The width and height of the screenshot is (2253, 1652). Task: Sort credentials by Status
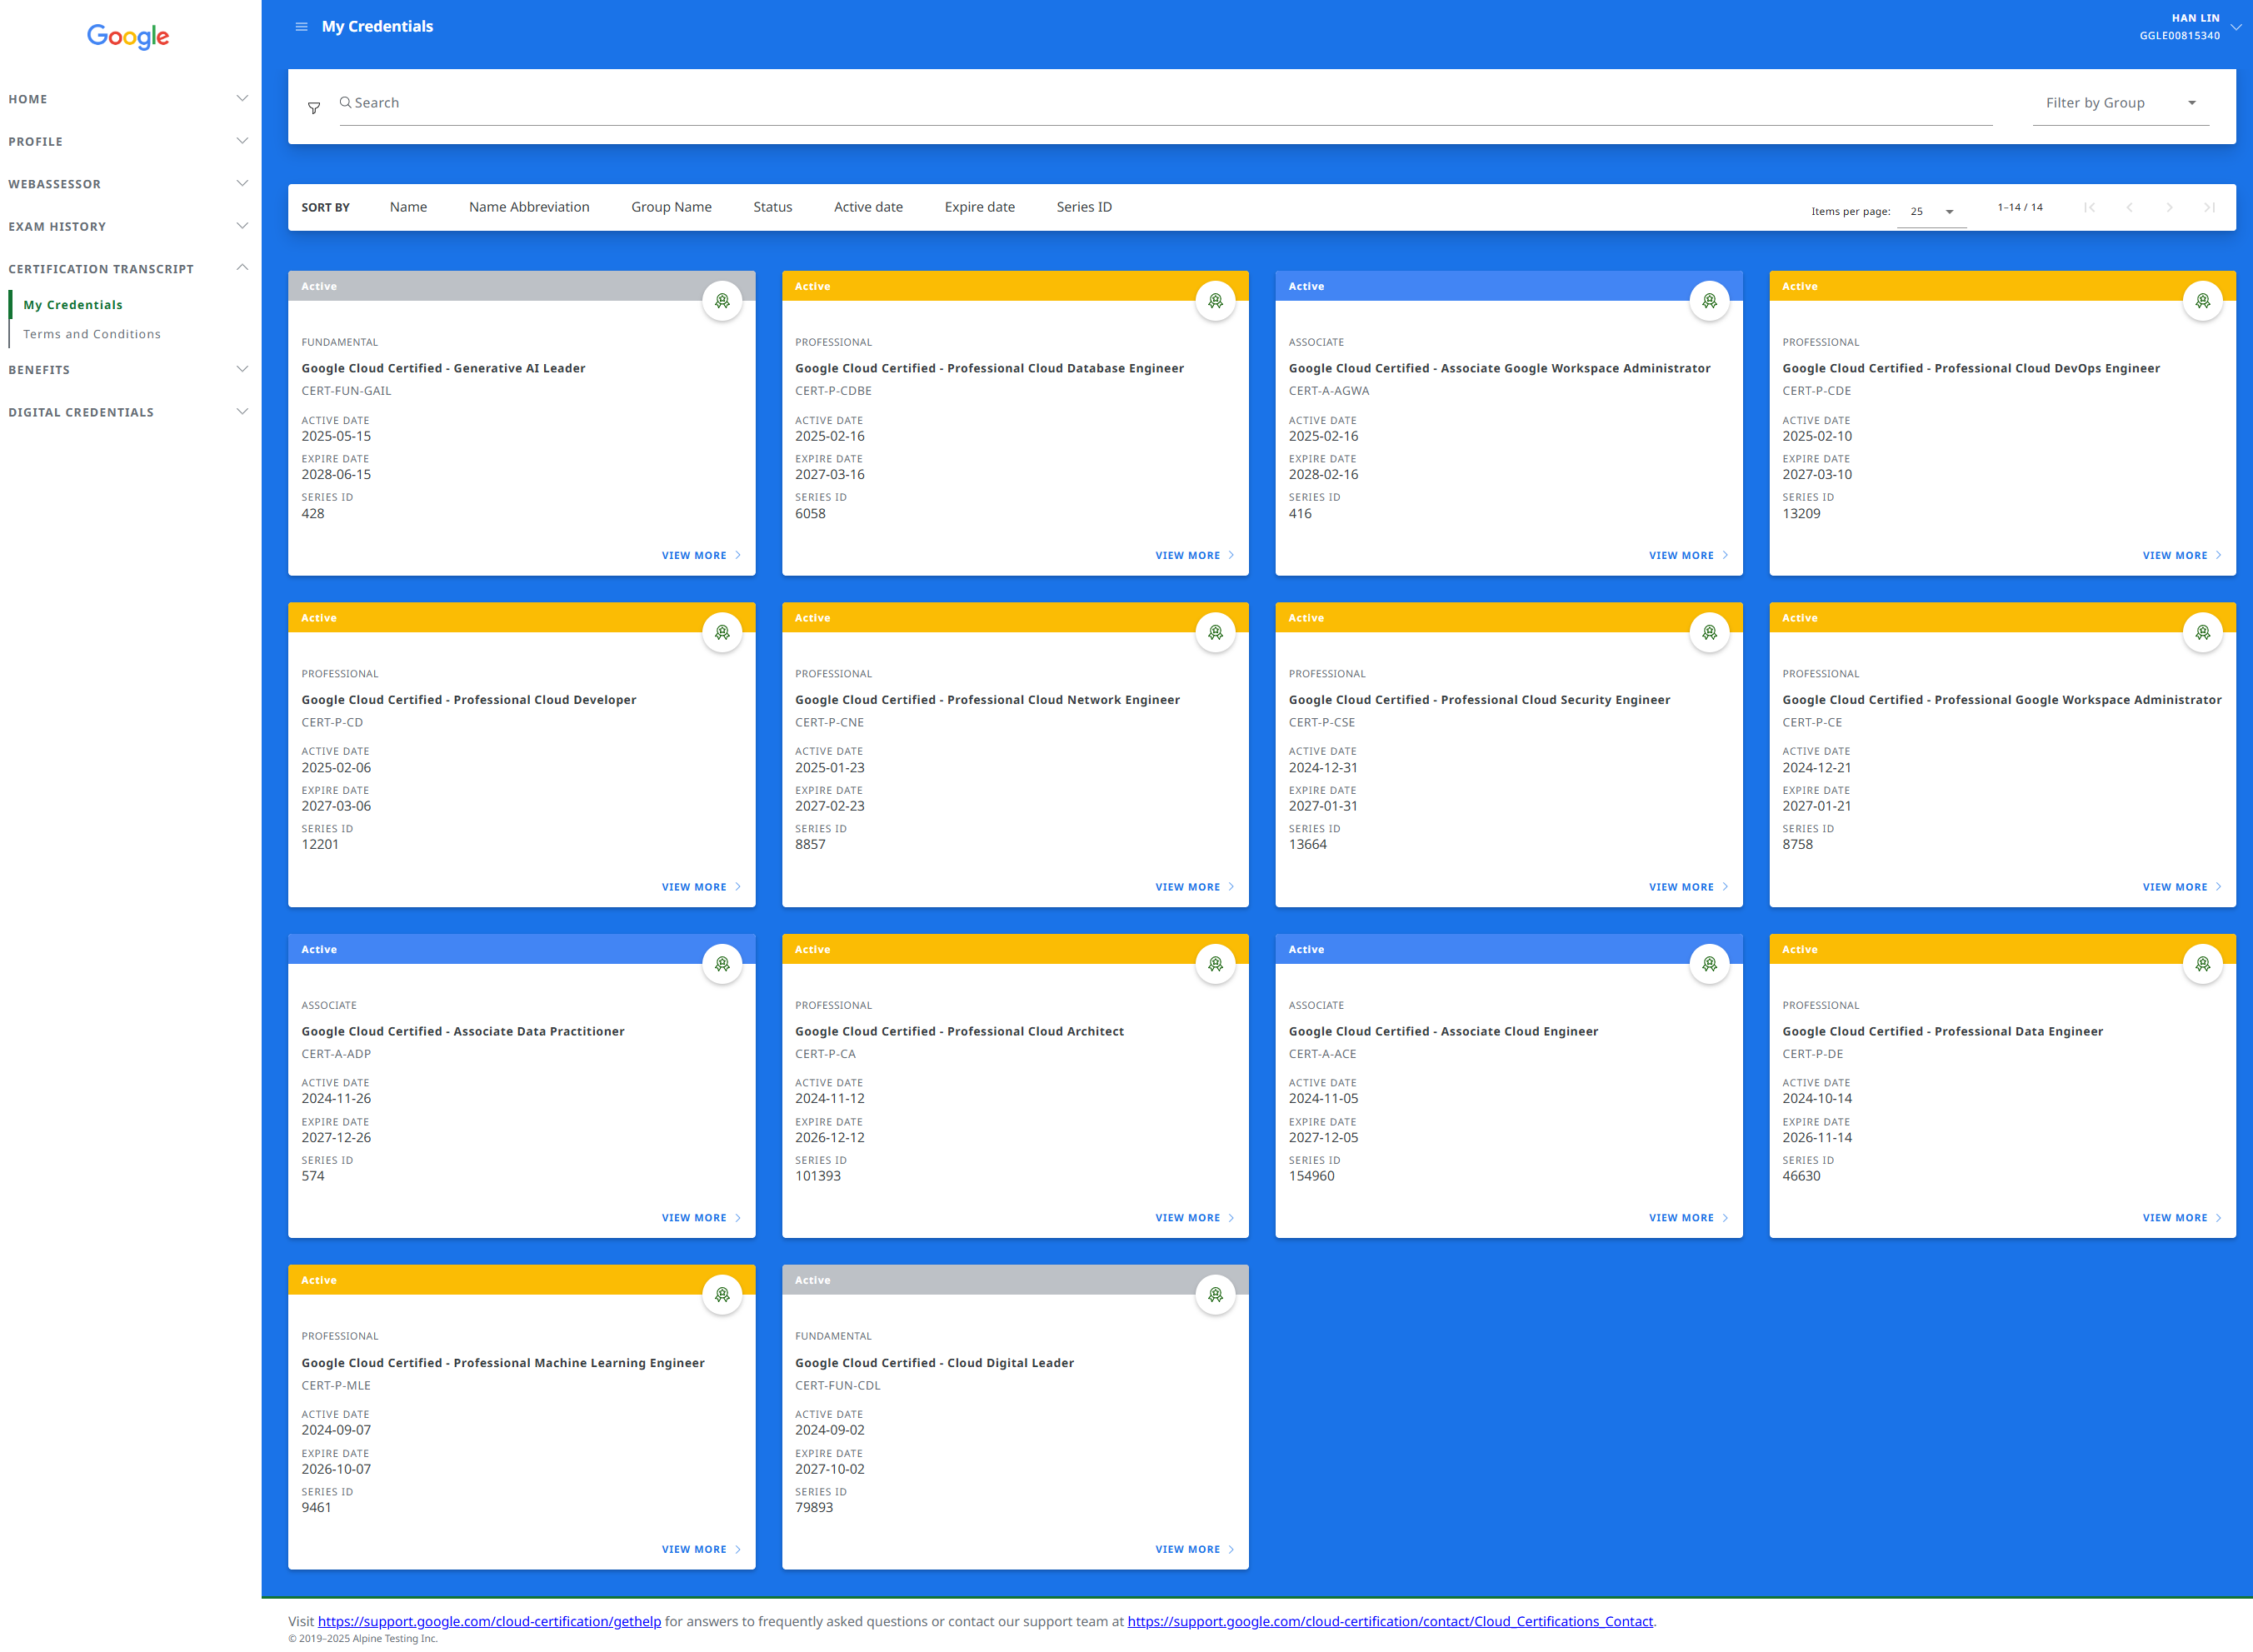tap(772, 207)
